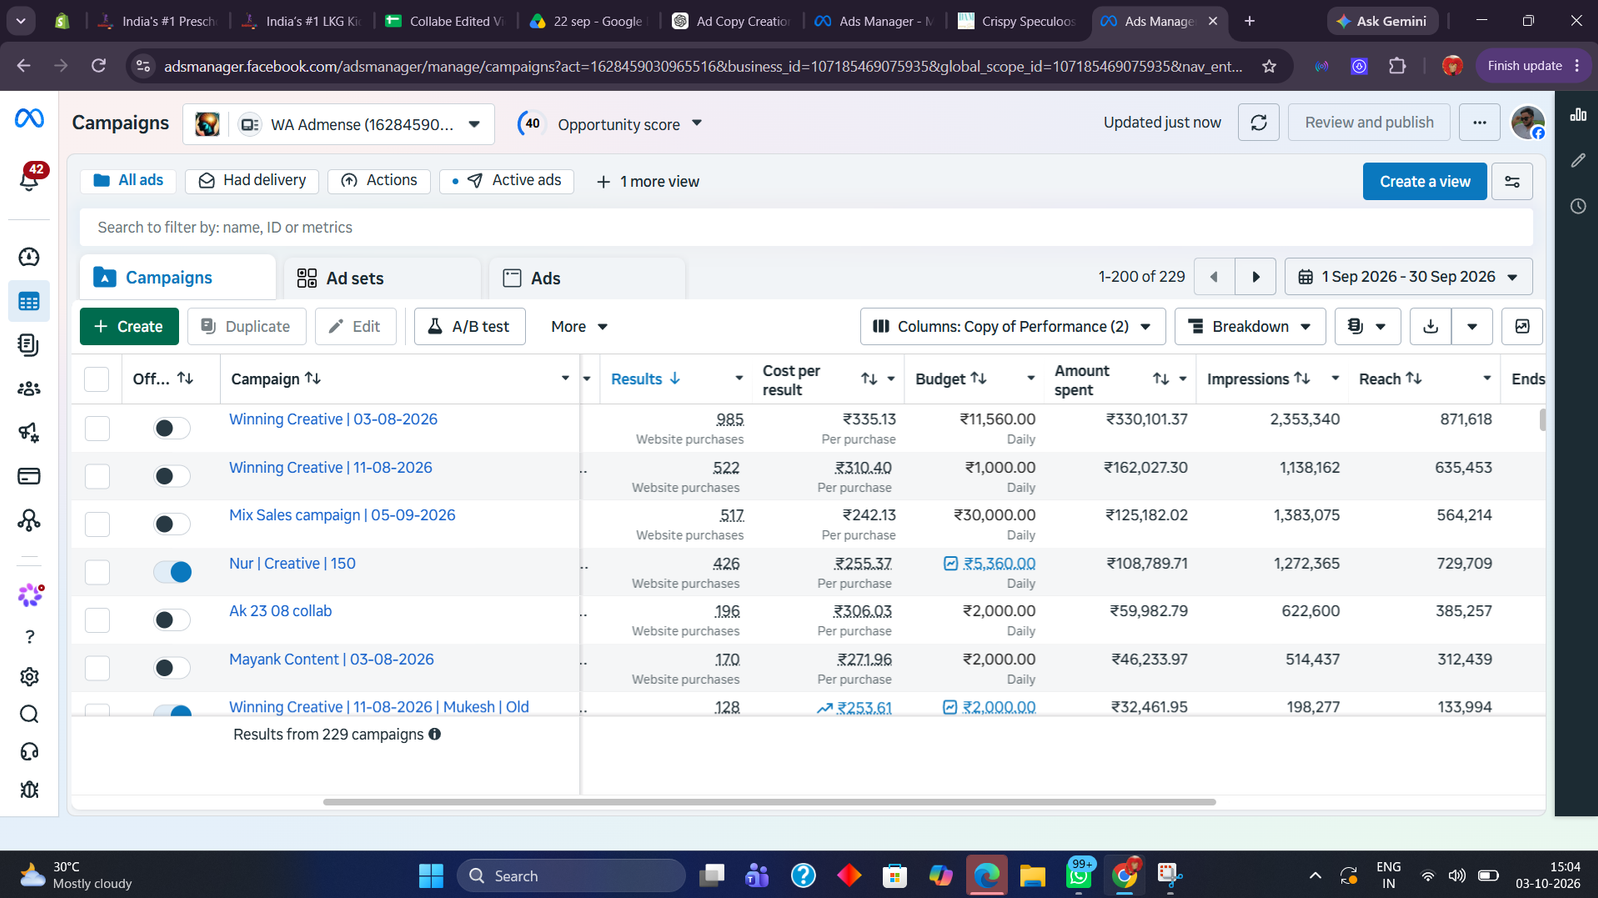
Task: Open Ads reporting icon in sidebar
Action: coord(29,345)
